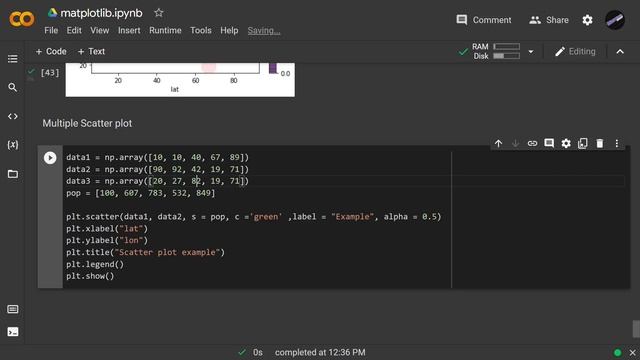Place cursor in data3 array line

(158, 181)
